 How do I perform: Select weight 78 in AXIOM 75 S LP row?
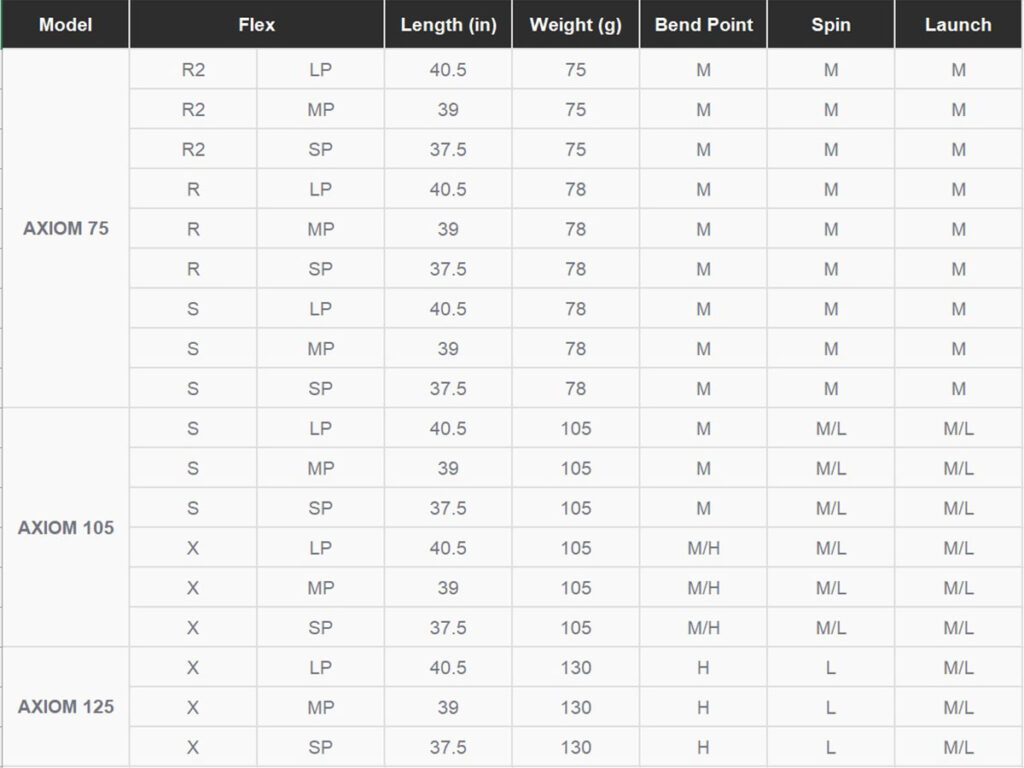tap(575, 309)
